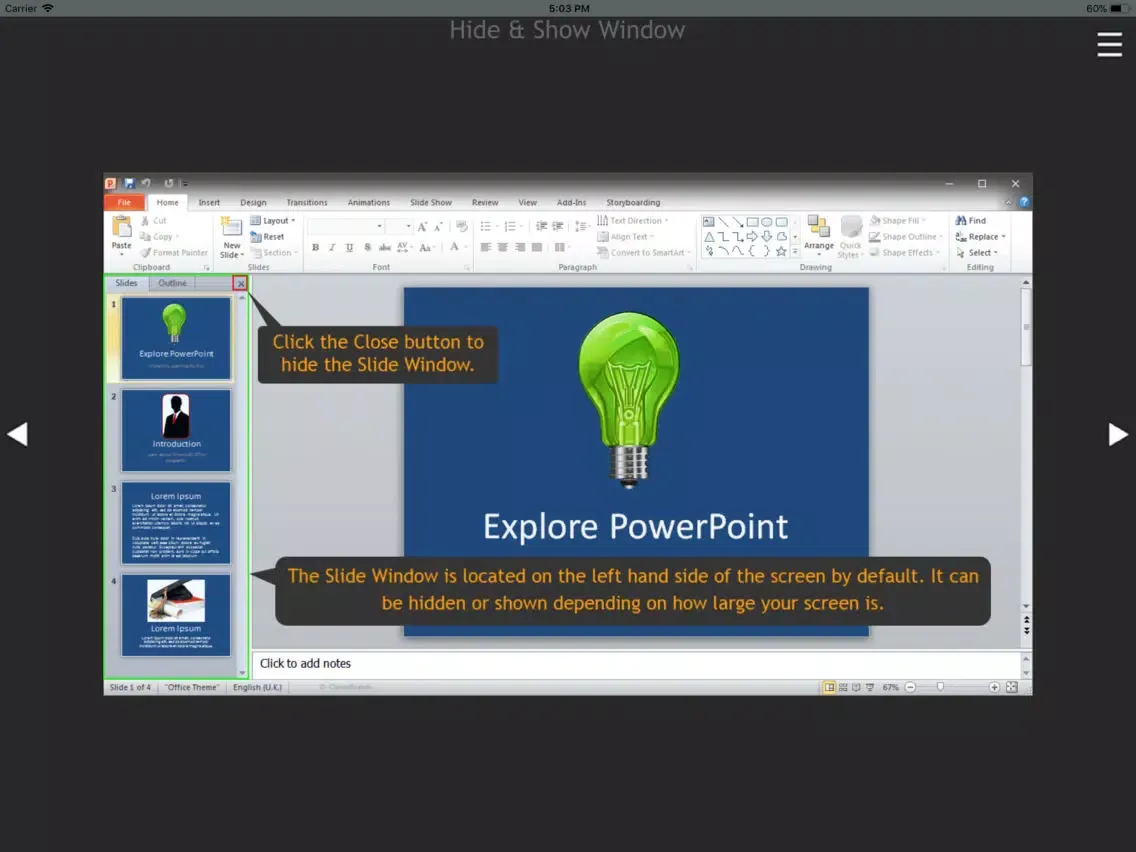Switch to the Animations ribbon tab
Screen dimensions: 1136x852
click(368, 202)
